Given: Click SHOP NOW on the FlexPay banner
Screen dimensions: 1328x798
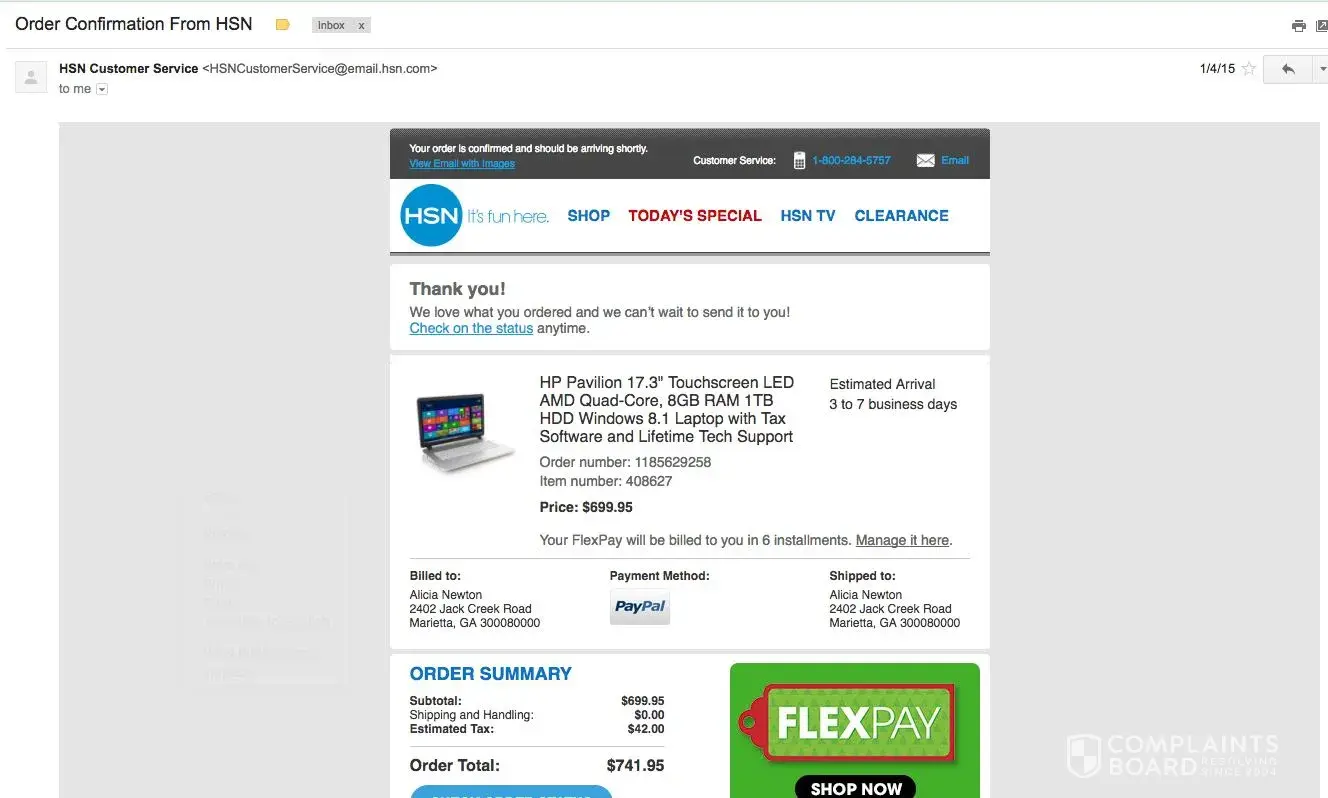Looking at the screenshot, I should coord(855,787).
